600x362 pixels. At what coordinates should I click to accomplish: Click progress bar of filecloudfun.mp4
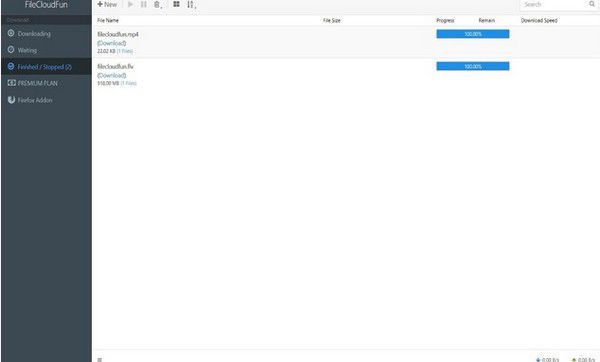point(473,34)
